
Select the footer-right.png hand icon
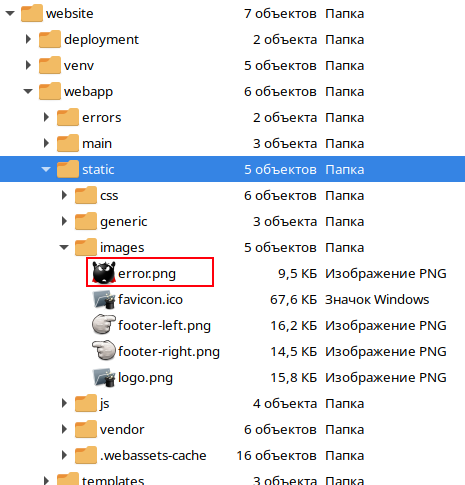click(104, 351)
